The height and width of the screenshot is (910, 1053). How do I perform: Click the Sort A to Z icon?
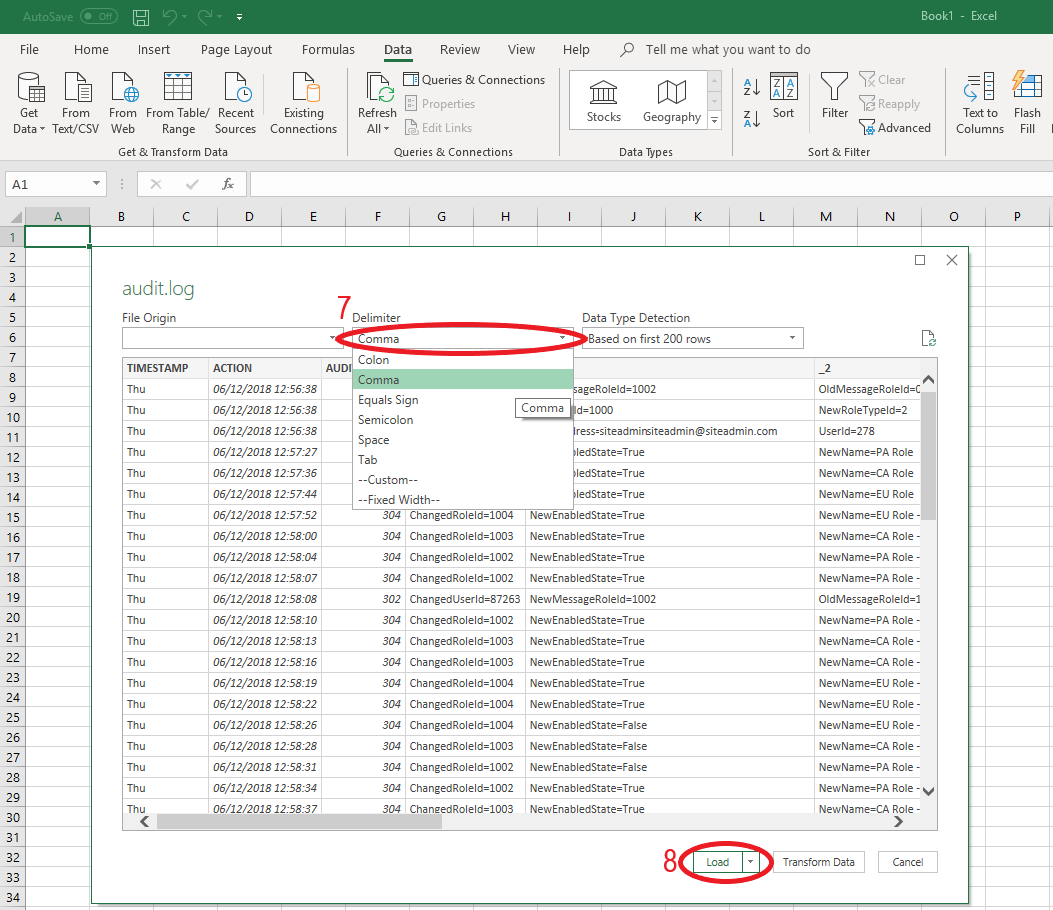coord(752,88)
